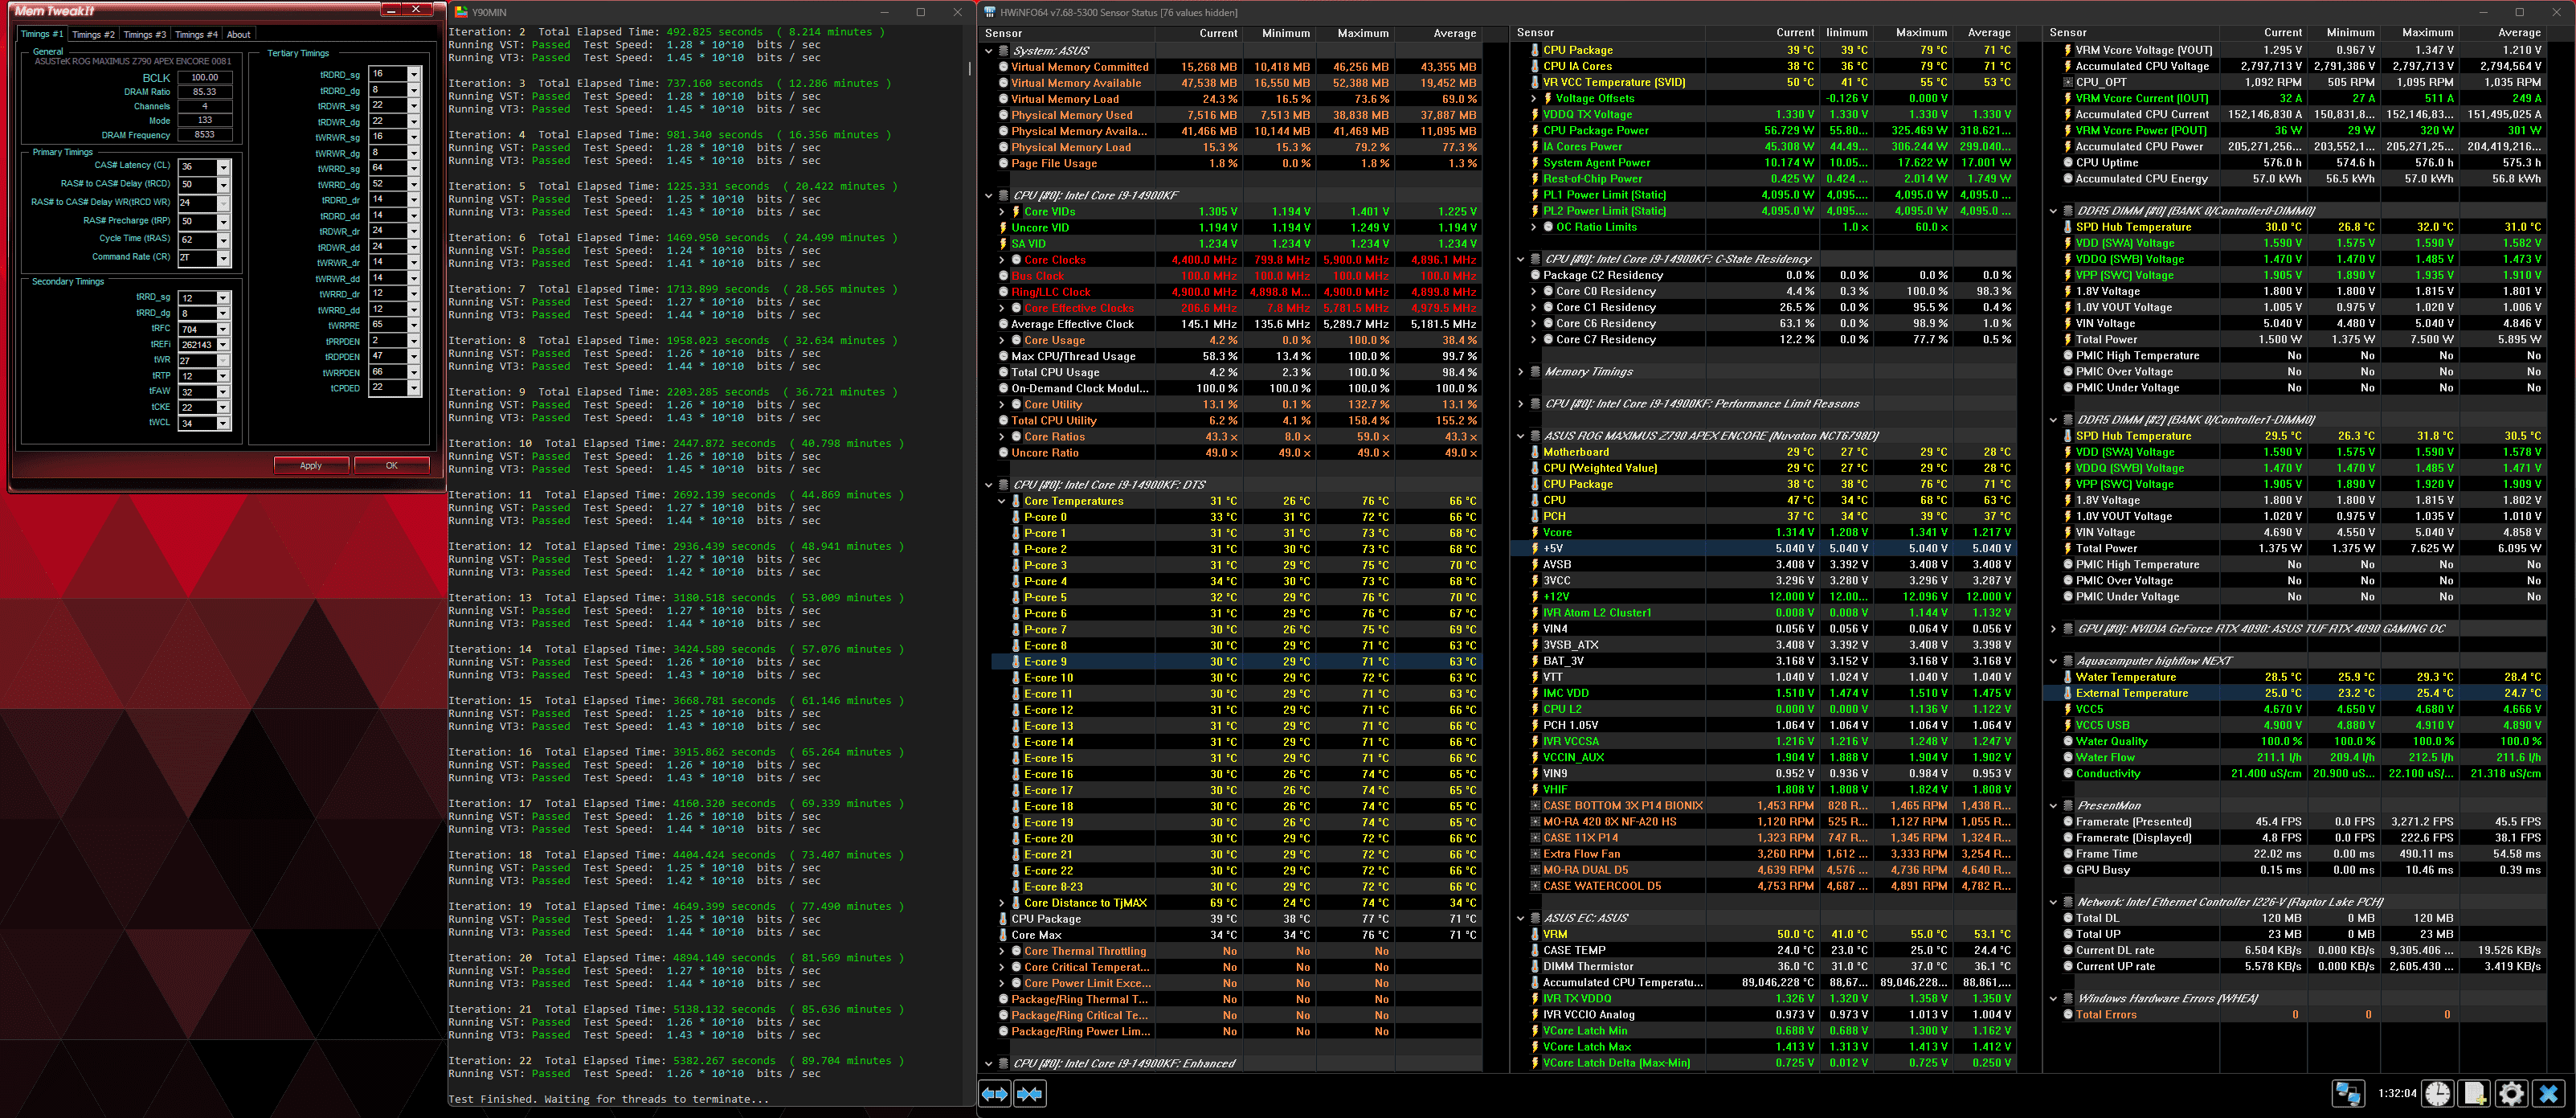Click the icon beside Framerate (Presented)
The image size is (2576, 1118).
pyautogui.click(x=2067, y=821)
